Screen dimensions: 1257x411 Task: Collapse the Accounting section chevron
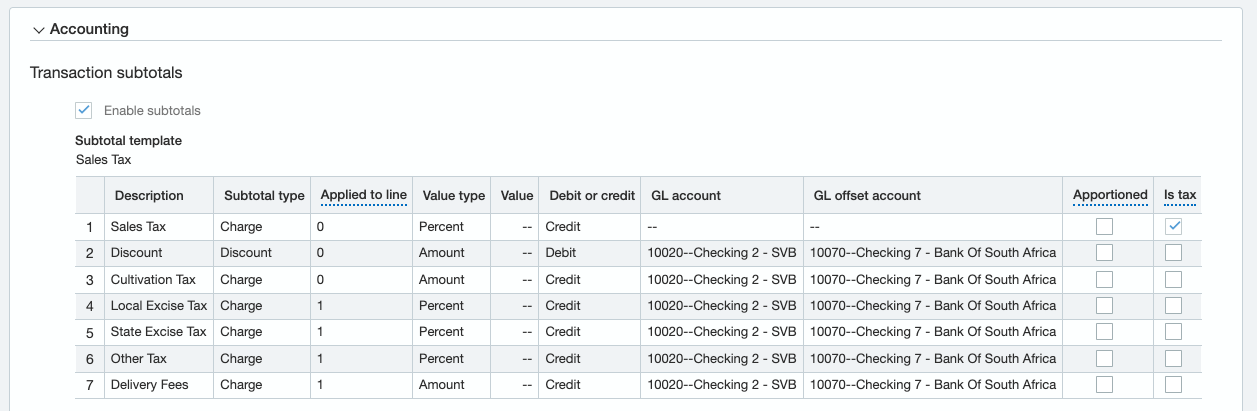tap(39, 30)
